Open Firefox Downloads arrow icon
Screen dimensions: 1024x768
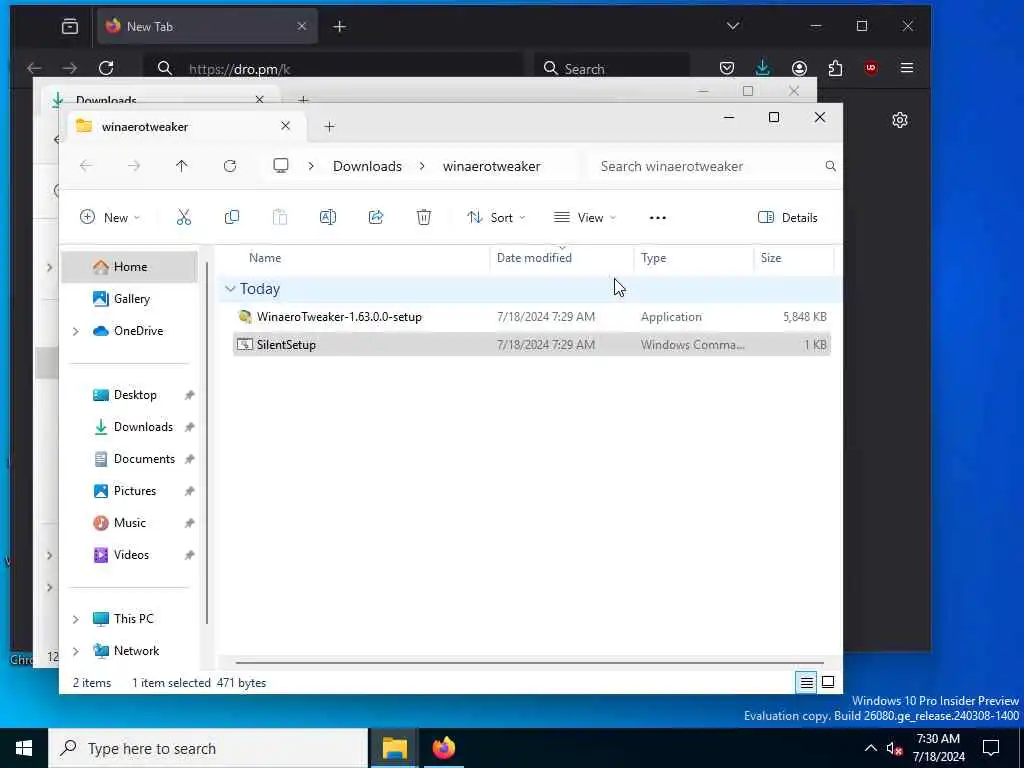pyautogui.click(x=763, y=68)
